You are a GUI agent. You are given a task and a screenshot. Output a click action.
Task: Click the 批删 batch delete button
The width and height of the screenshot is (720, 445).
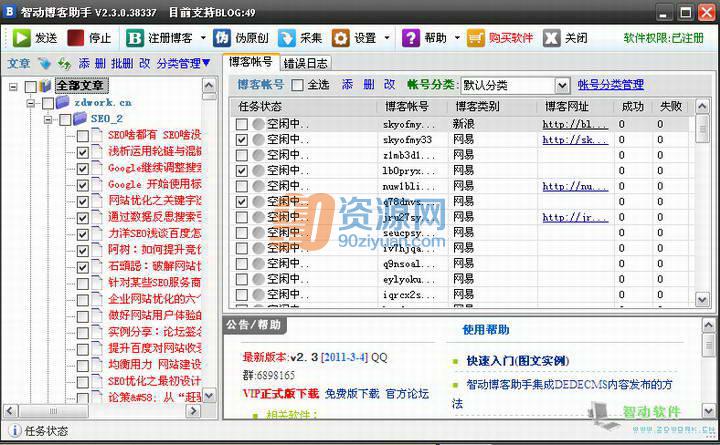click(122, 63)
